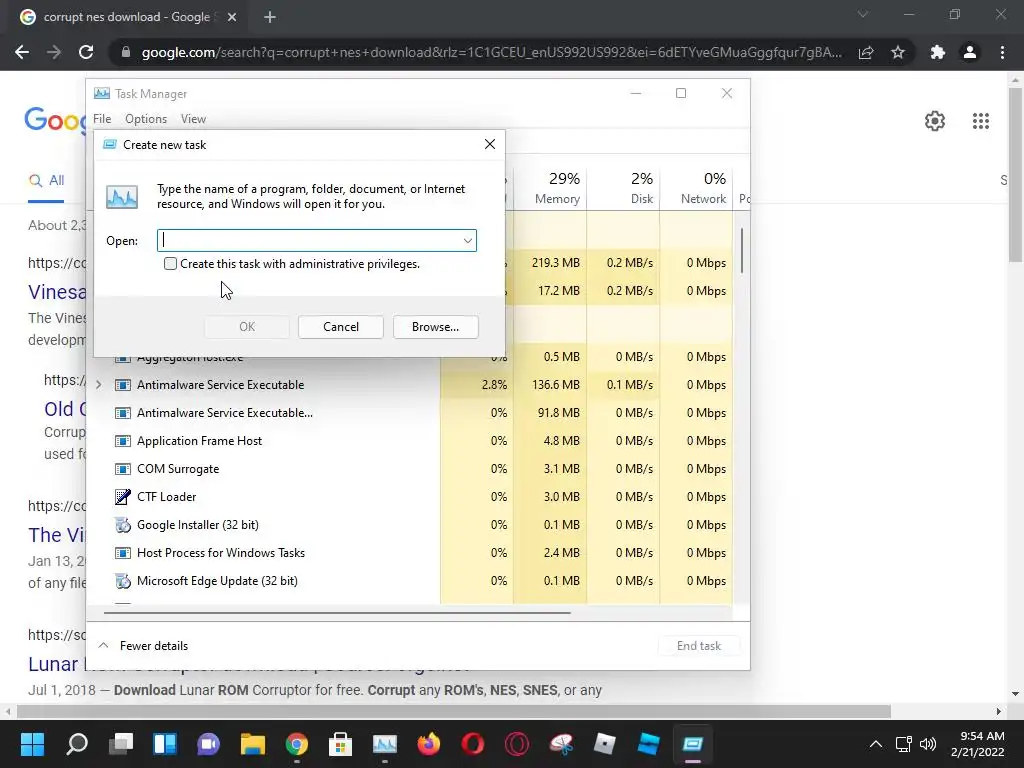Open Chrome tab search chevron
Screen dimensions: 1024x768
click(863, 14)
